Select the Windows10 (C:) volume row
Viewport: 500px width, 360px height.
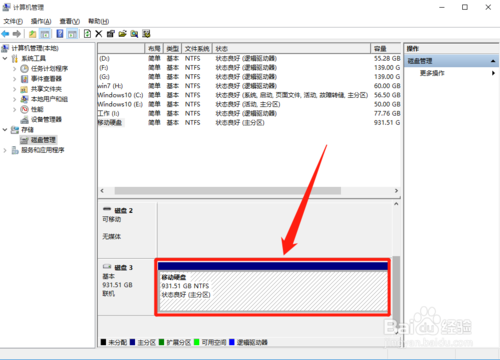249,95
